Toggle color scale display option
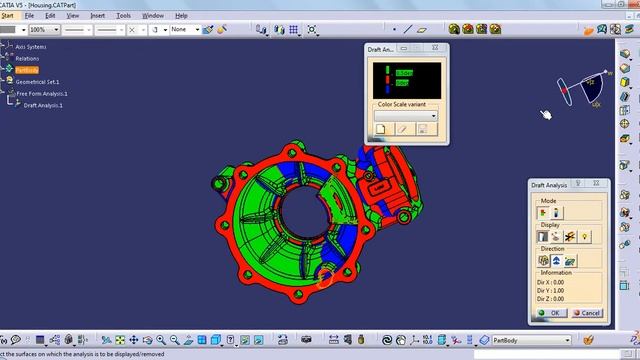 click(542, 237)
